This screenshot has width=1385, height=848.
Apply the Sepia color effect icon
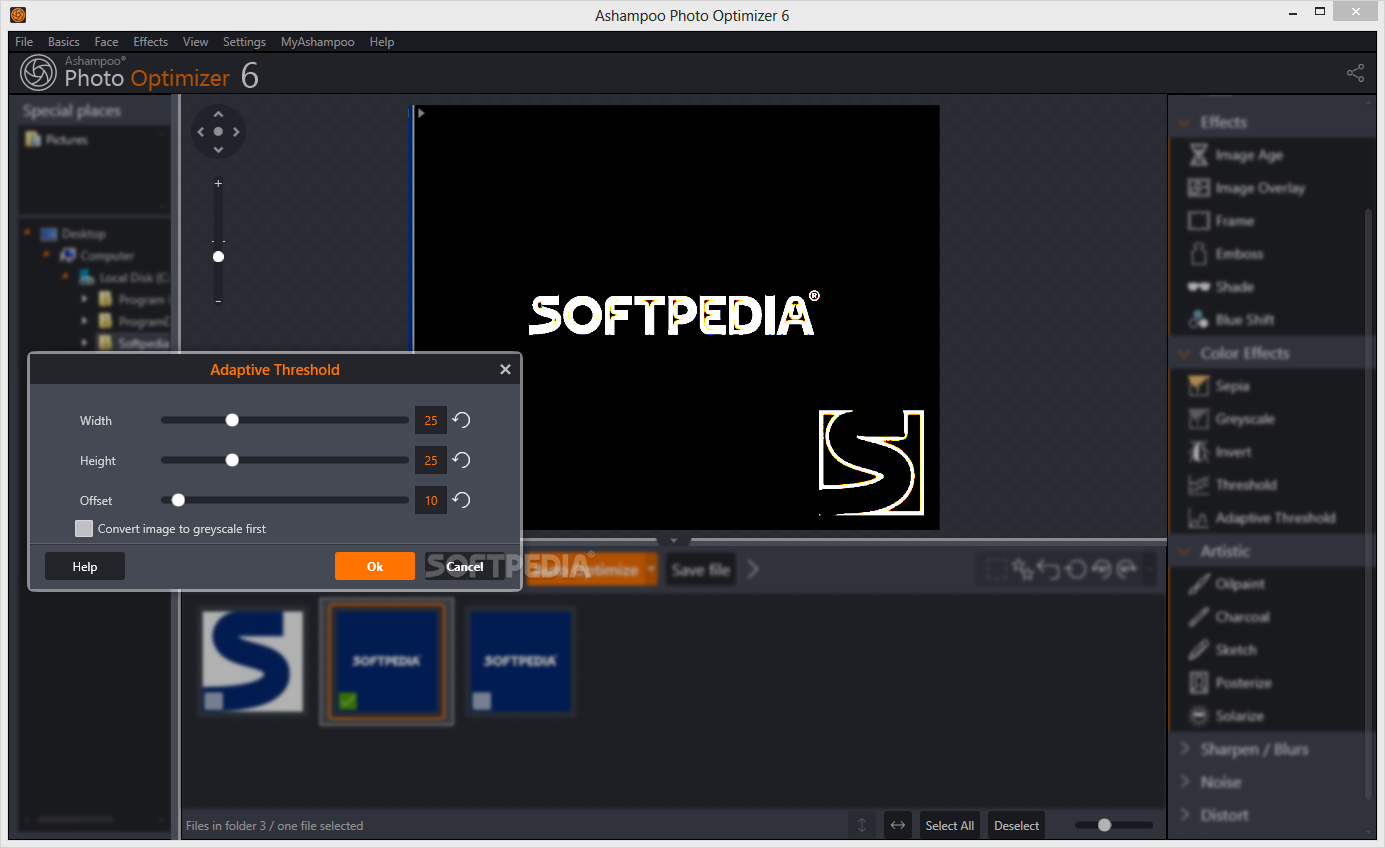click(x=1198, y=386)
